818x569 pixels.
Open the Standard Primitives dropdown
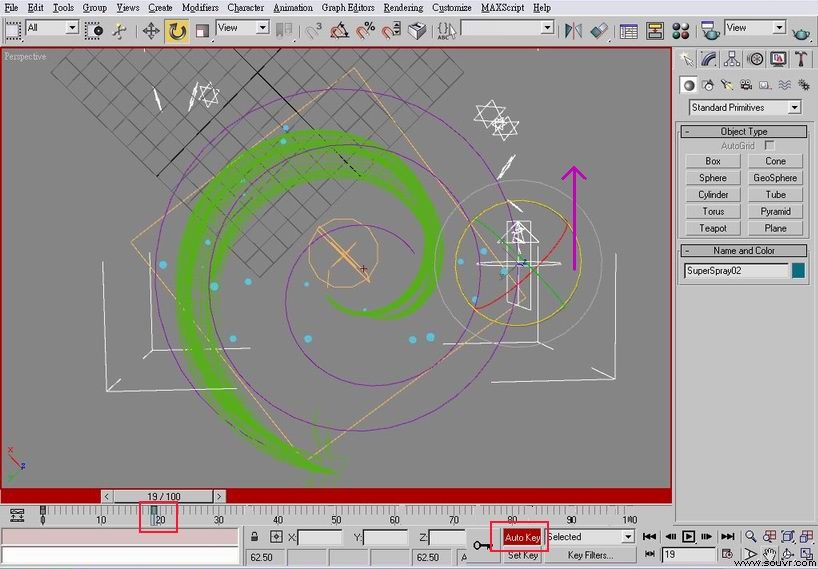coord(744,107)
